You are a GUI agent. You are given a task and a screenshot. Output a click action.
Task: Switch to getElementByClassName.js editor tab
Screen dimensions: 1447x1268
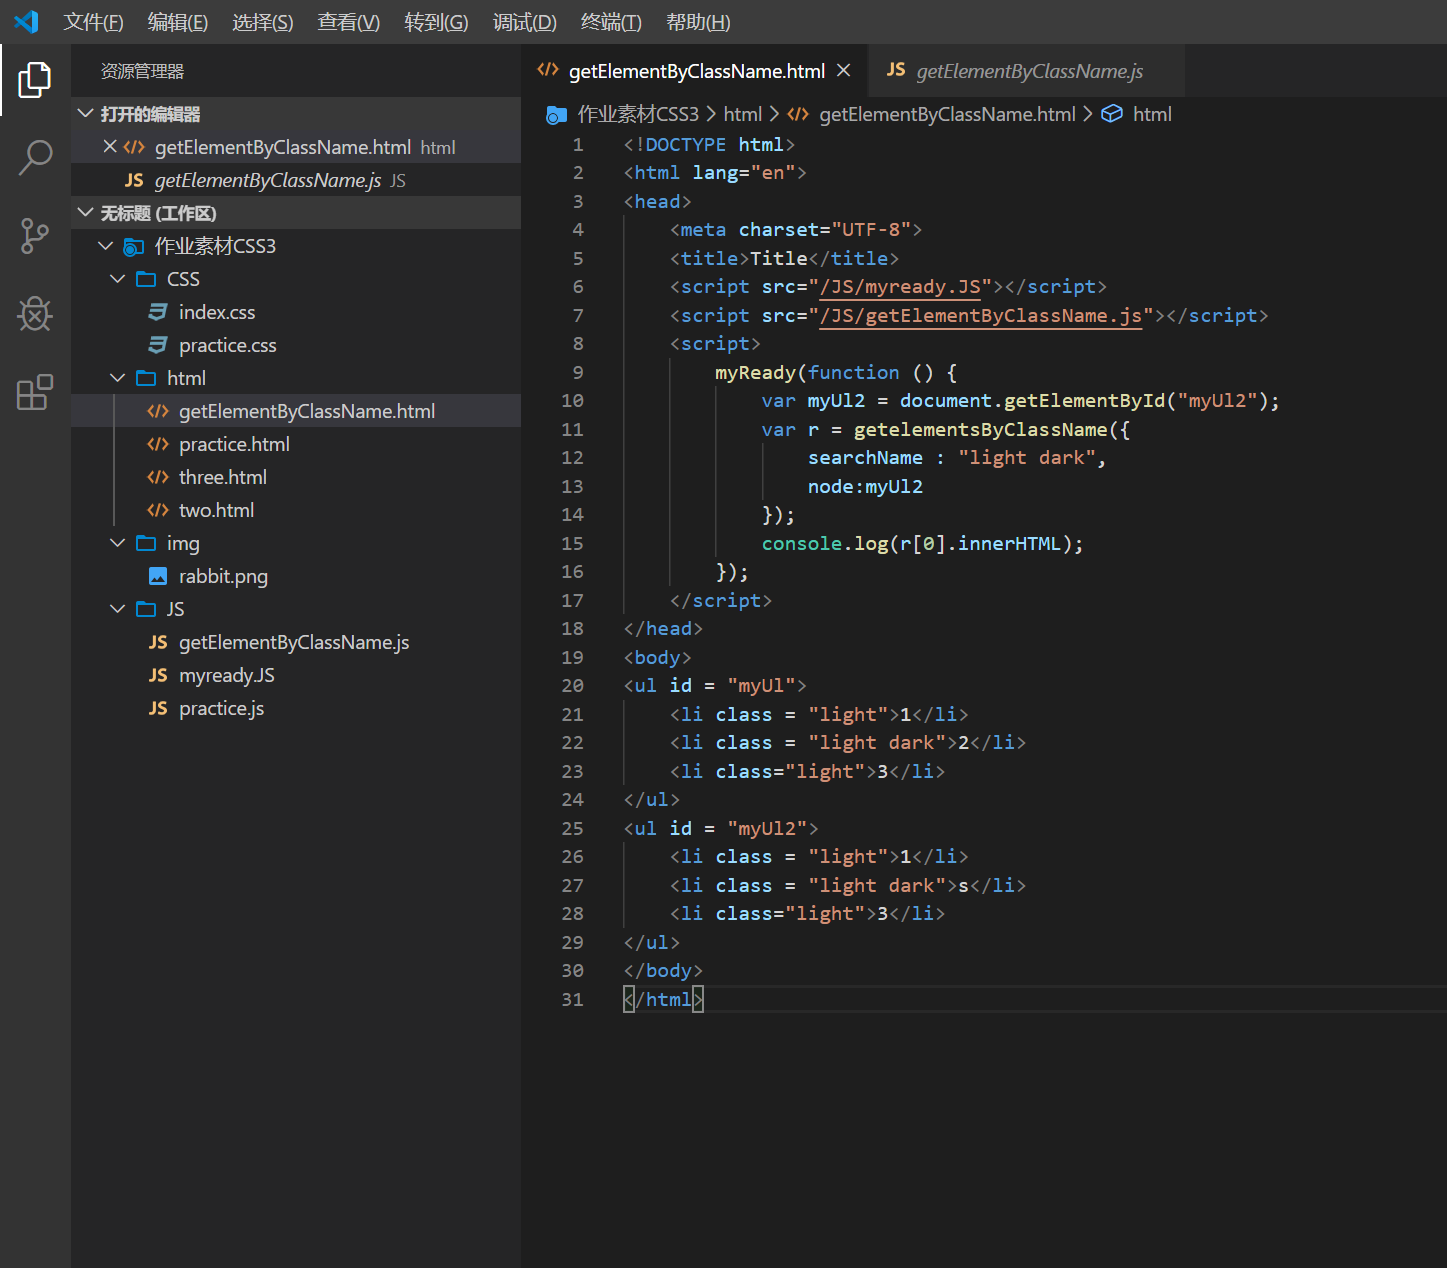pyautogui.click(x=1028, y=71)
